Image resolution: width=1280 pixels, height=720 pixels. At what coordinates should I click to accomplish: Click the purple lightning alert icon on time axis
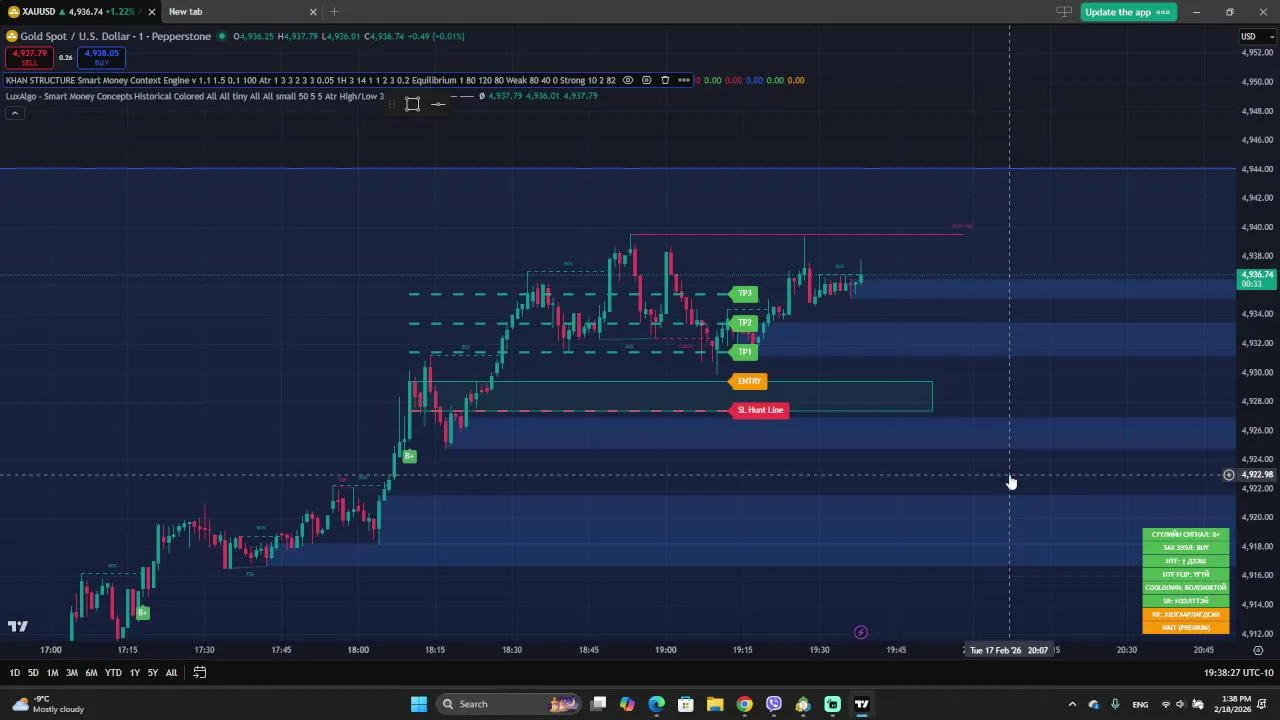[861, 632]
